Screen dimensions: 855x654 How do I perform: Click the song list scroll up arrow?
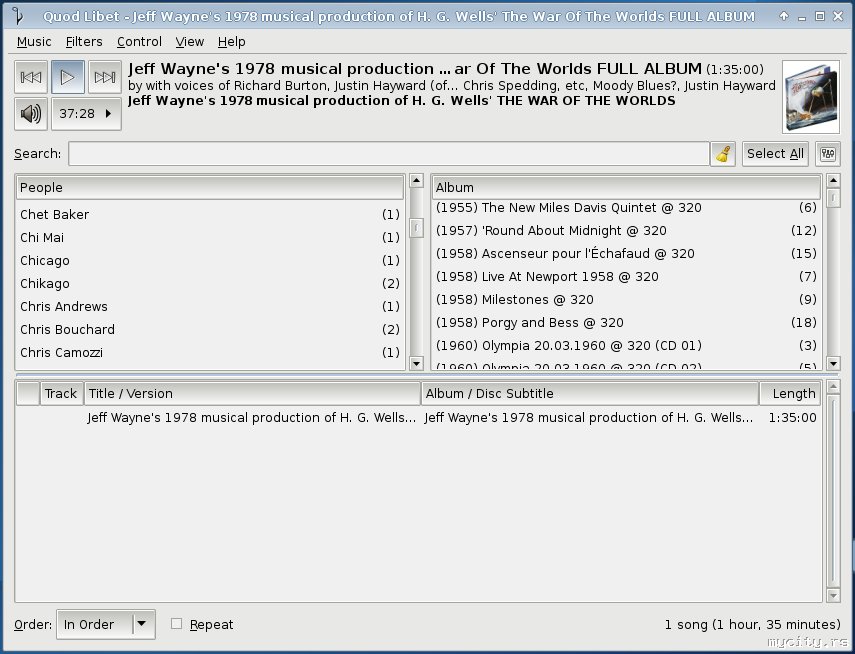(x=833, y=387)
